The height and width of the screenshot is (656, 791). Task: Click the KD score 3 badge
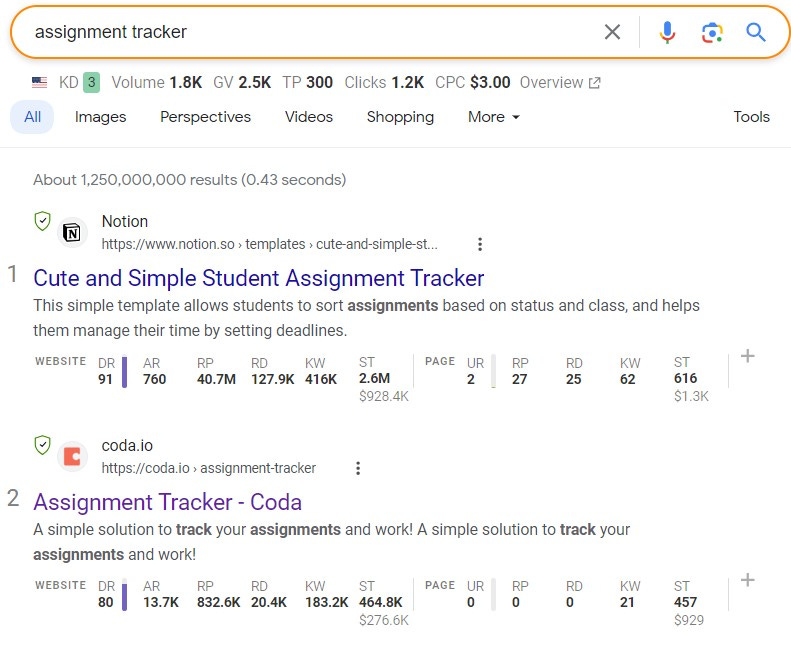91,82
